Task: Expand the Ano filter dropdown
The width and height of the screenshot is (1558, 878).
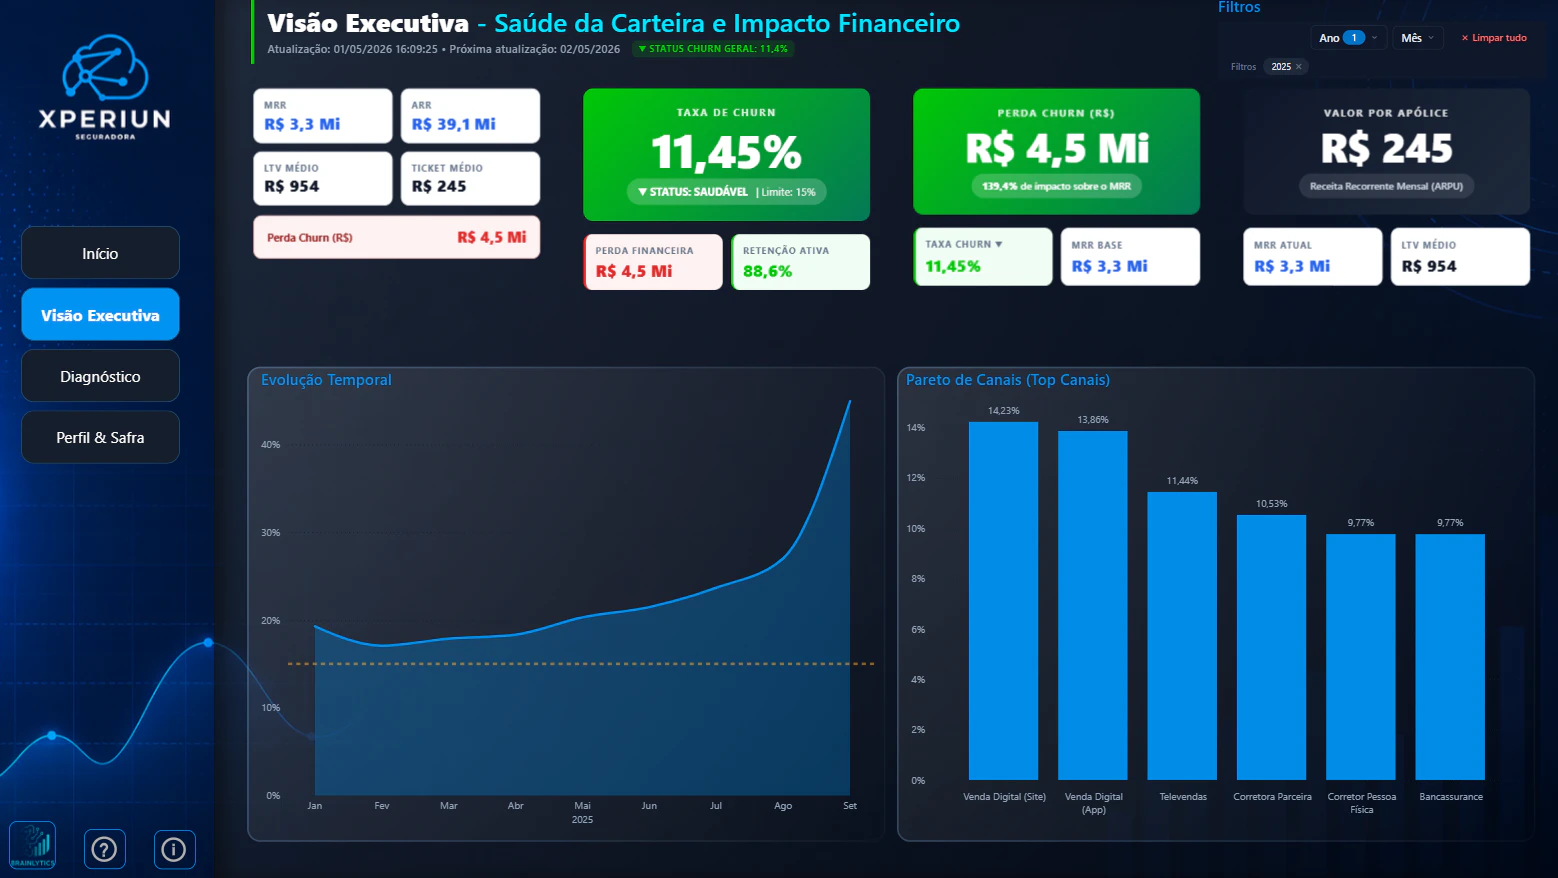Action: tap(1348, 38)
